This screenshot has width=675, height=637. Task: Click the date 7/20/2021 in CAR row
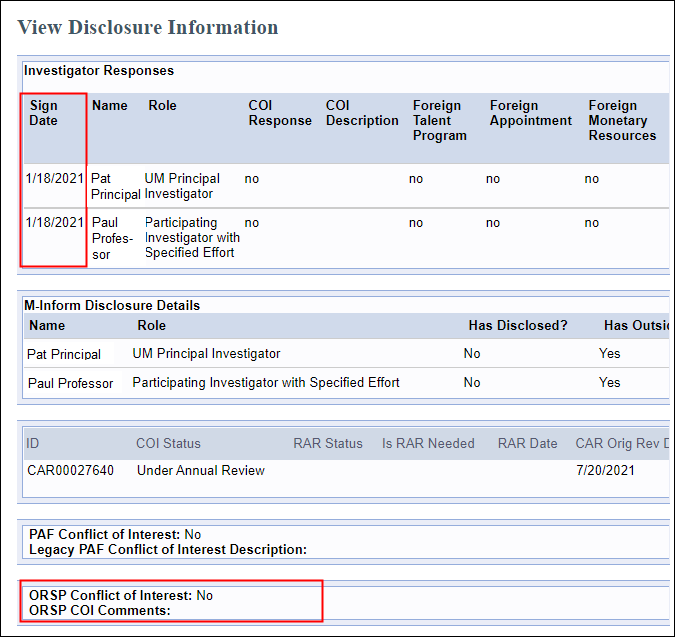click(x=605, y=470)
